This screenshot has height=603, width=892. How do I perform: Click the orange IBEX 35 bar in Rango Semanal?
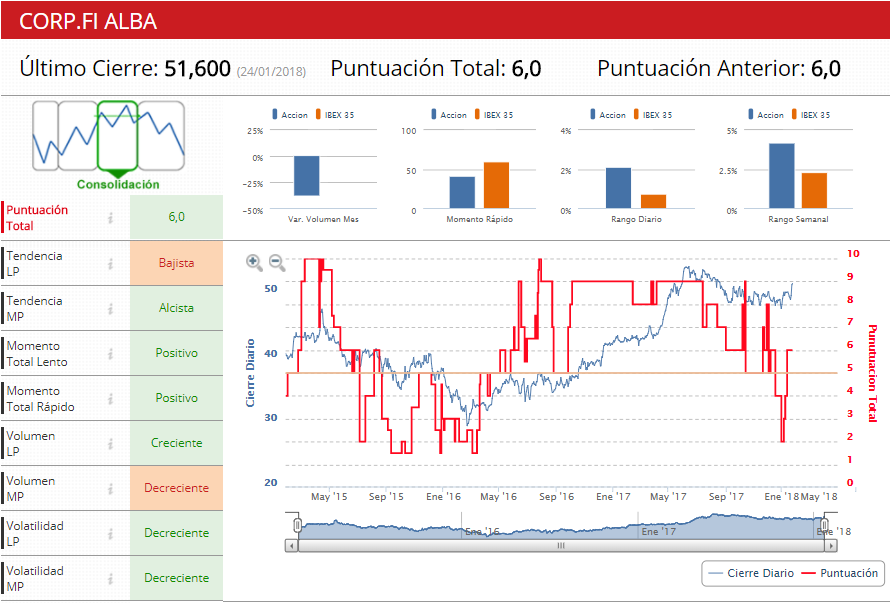coord(814,191)
